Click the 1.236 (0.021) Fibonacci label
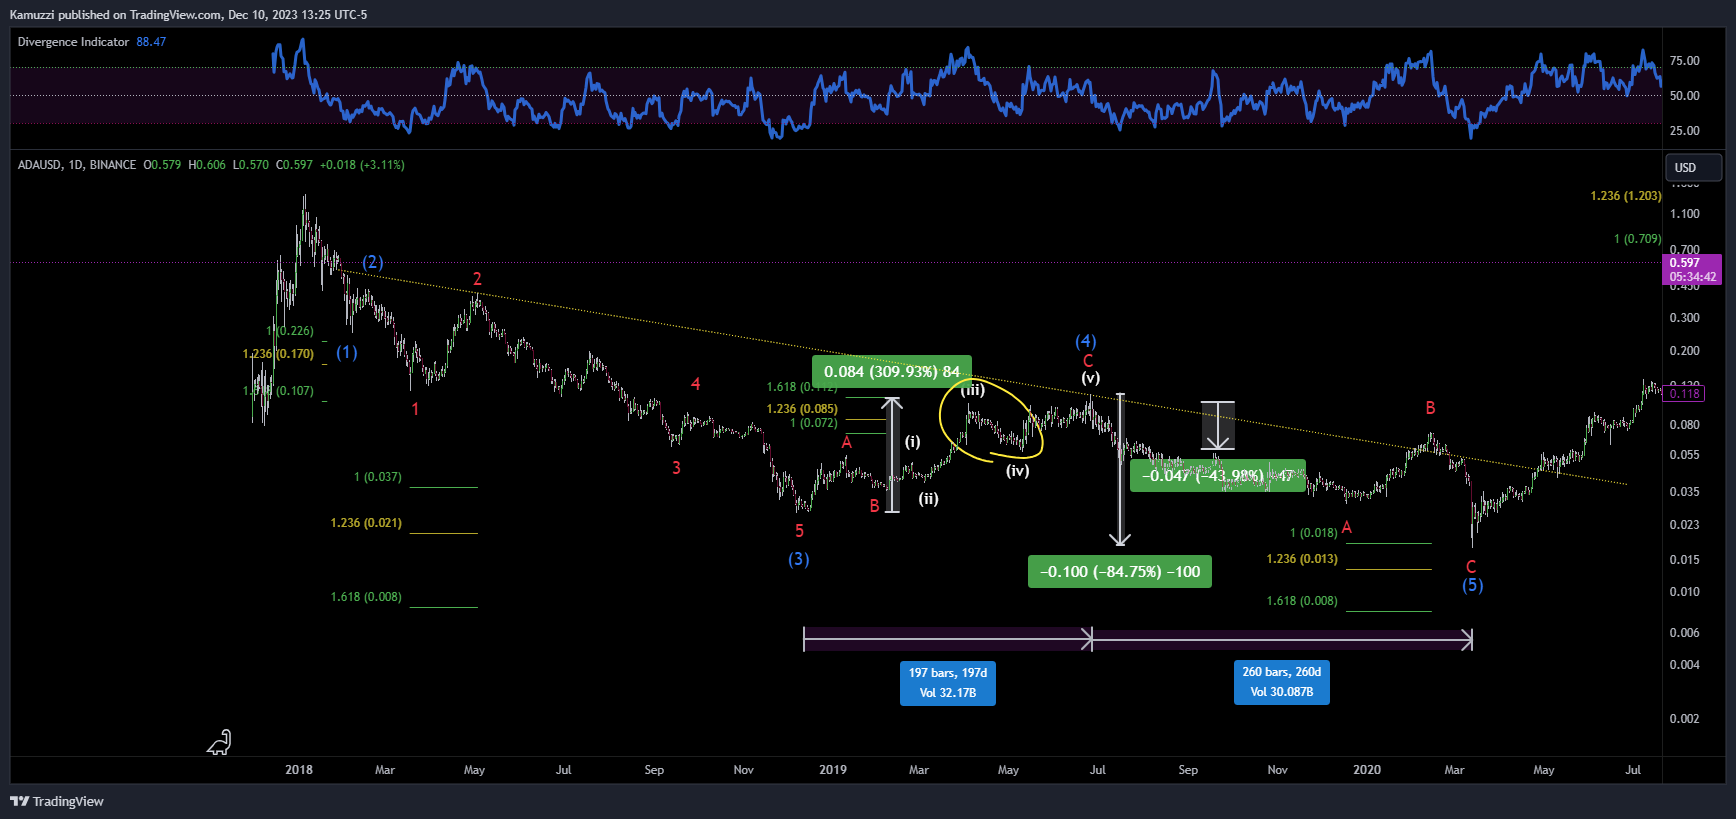 pos(366,523)
